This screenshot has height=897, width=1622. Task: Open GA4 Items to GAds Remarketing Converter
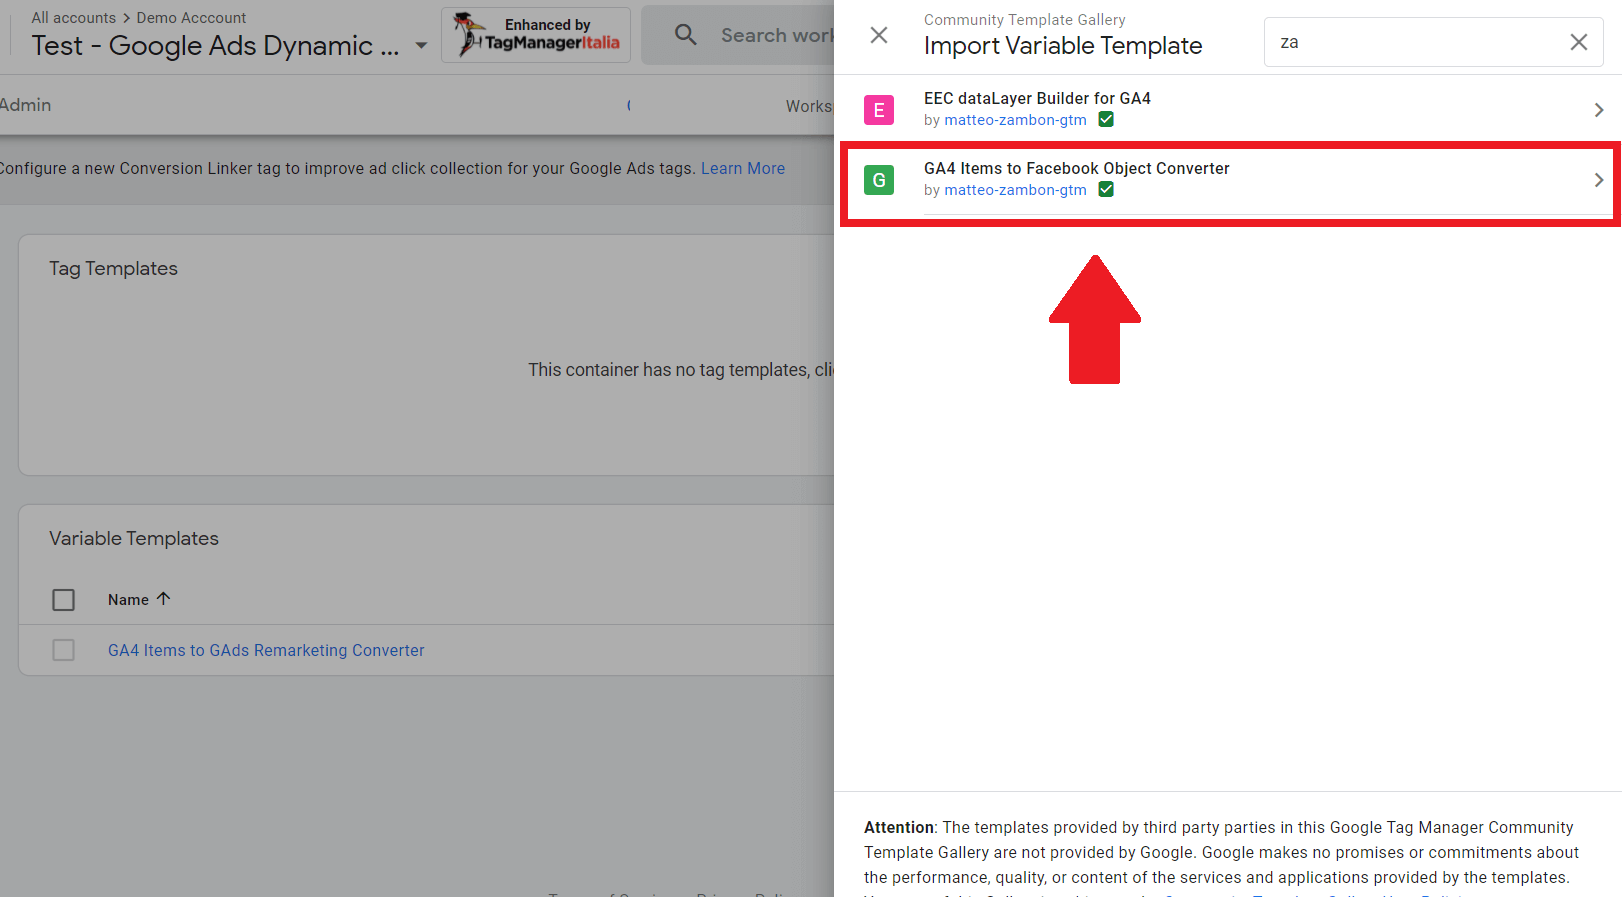tap(266, 650)
